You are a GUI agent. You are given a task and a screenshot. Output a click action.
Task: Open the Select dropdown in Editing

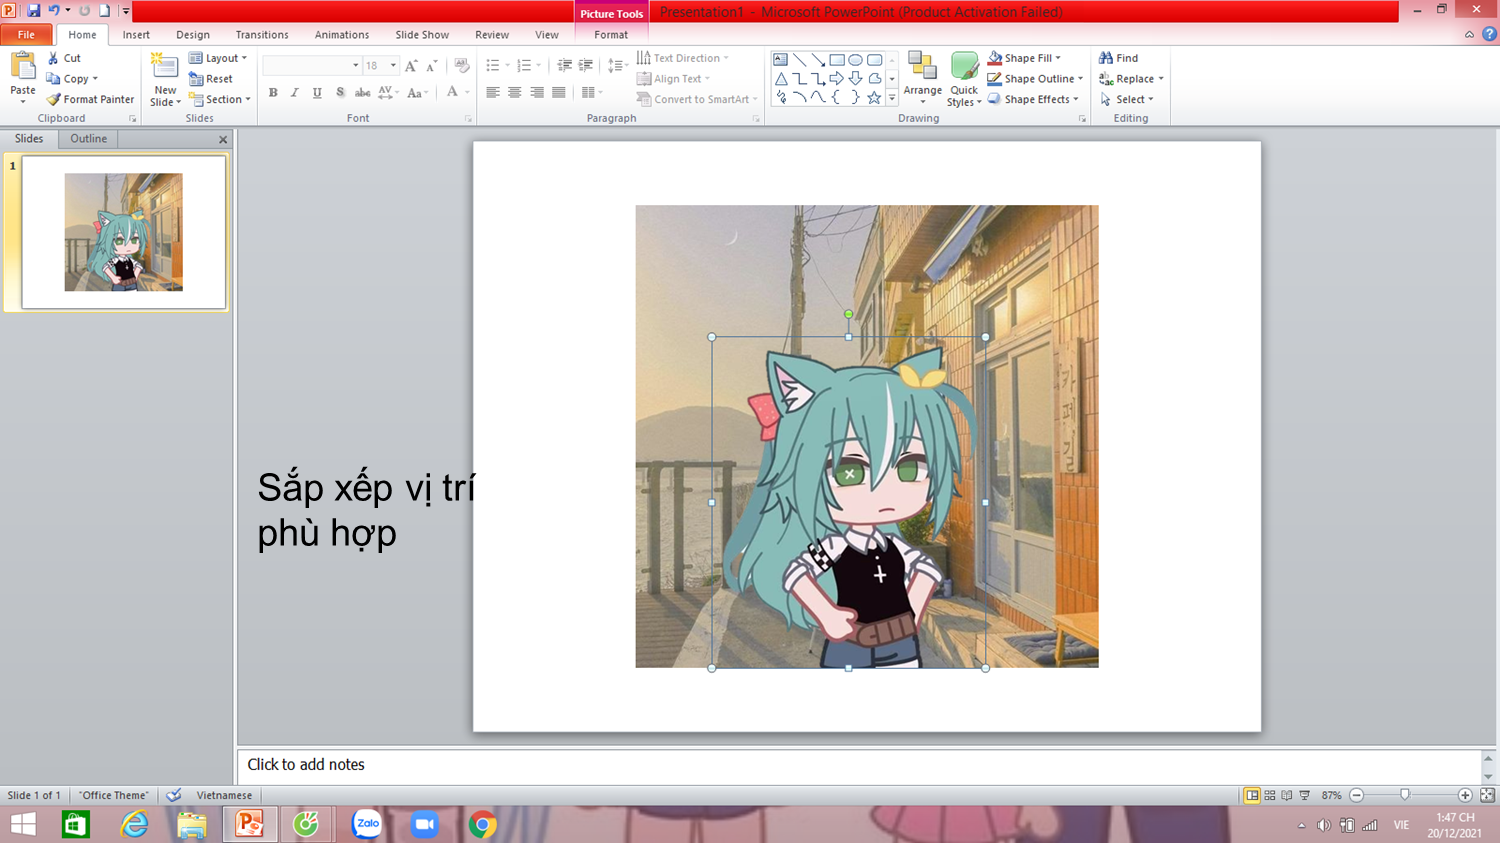(1127, 99)
